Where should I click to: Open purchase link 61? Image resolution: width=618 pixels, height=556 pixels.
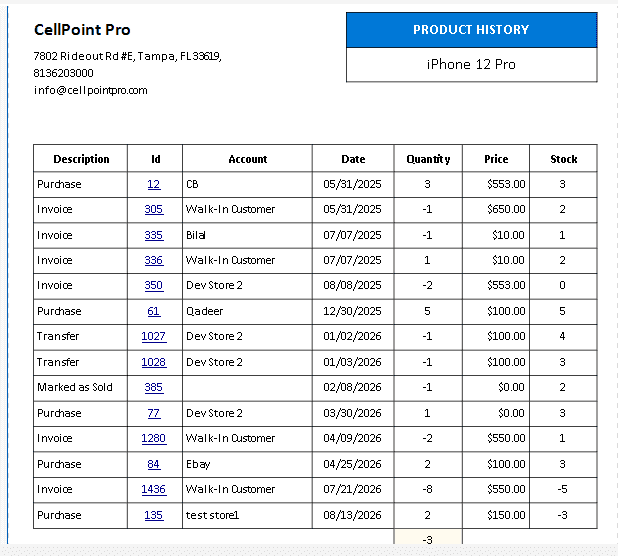pyautogui.click(x=154, y=311)
